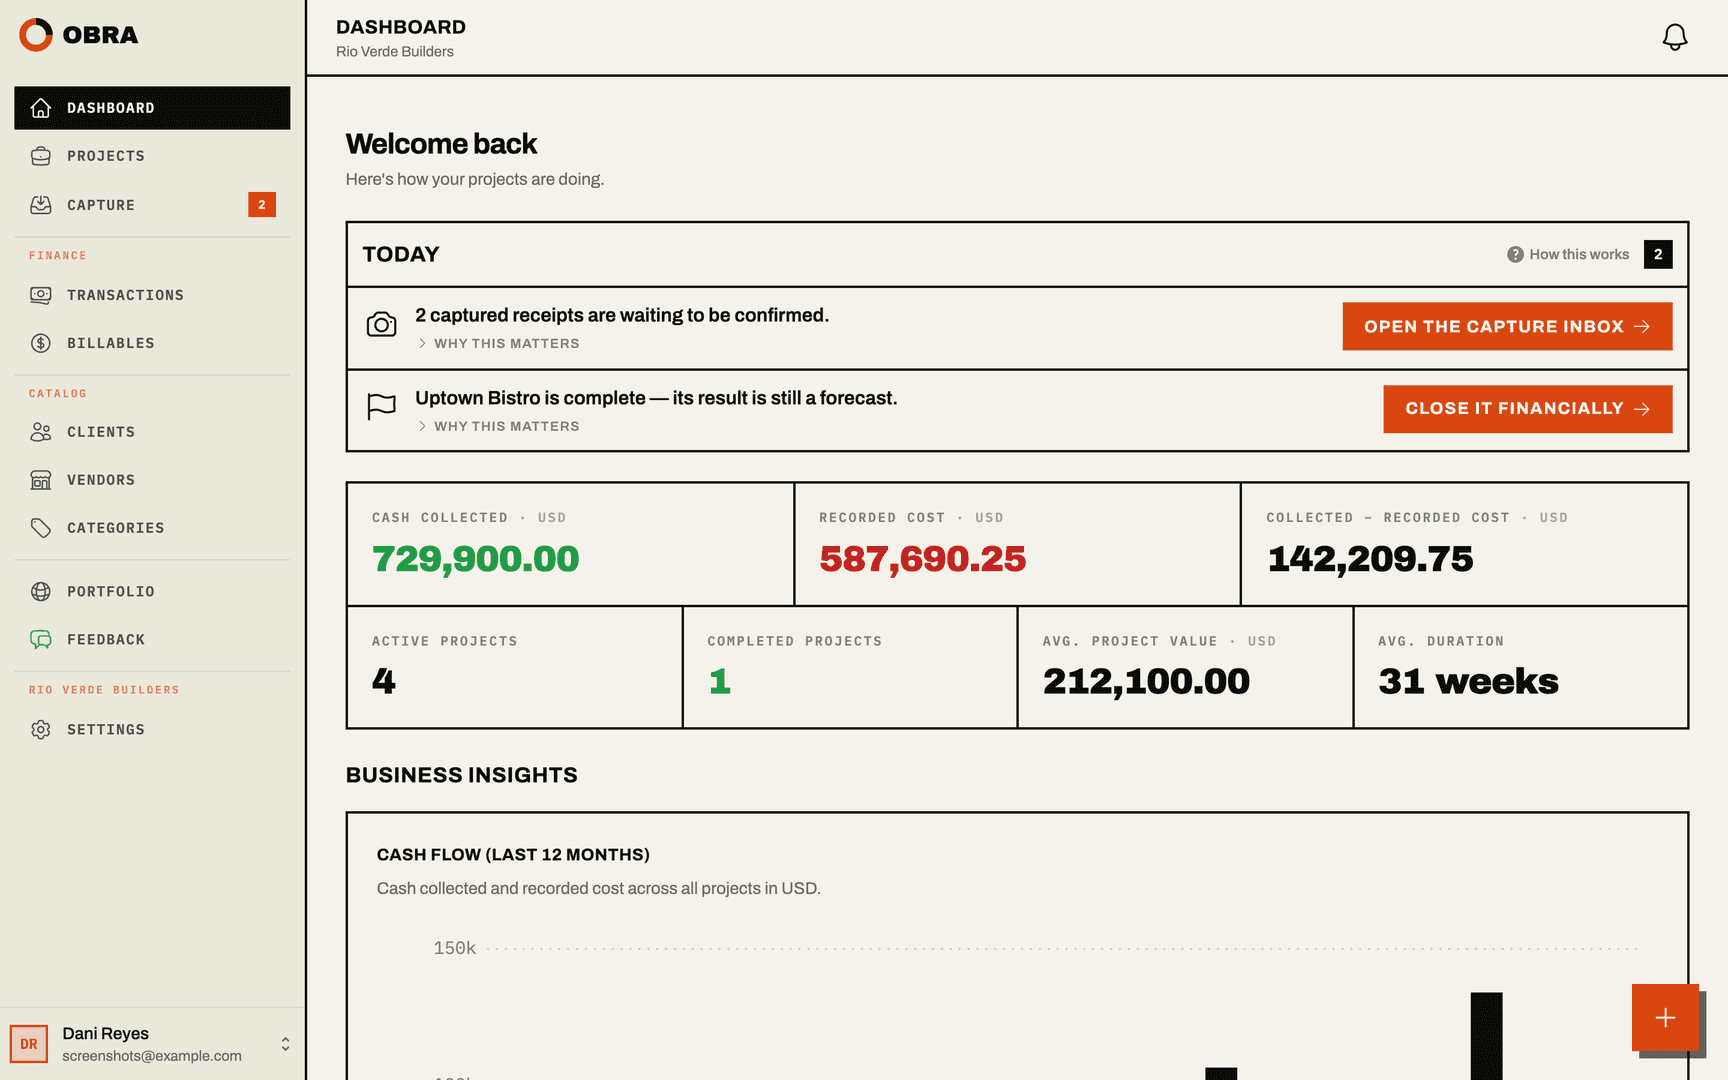The width and height of the screenshot is (1728, 1080).
Task: Click the Feedback chat bubble icon
Action: pyautogui.click(x=41, y=640)
